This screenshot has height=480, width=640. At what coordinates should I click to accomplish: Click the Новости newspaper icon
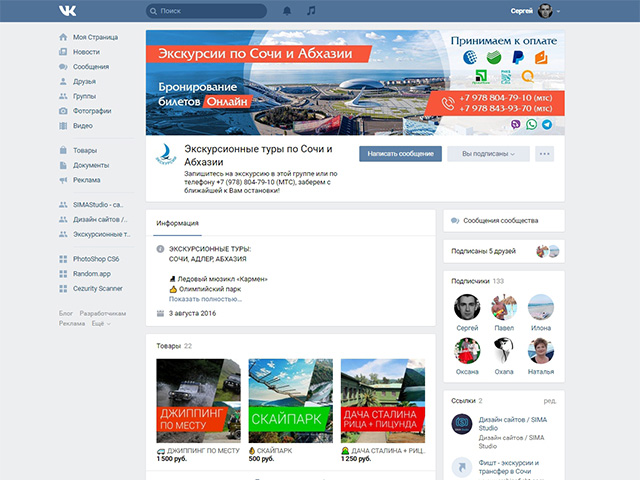[x=63, y=52]
